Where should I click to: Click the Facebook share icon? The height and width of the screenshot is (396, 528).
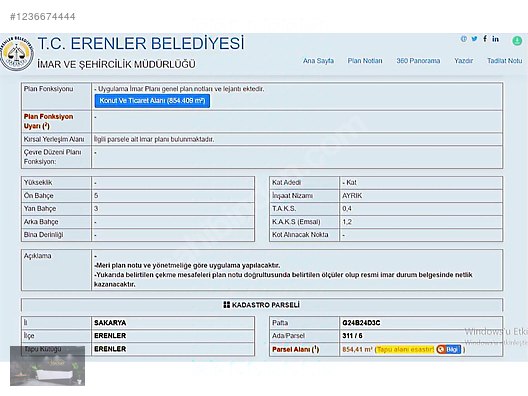pos(485,38)
